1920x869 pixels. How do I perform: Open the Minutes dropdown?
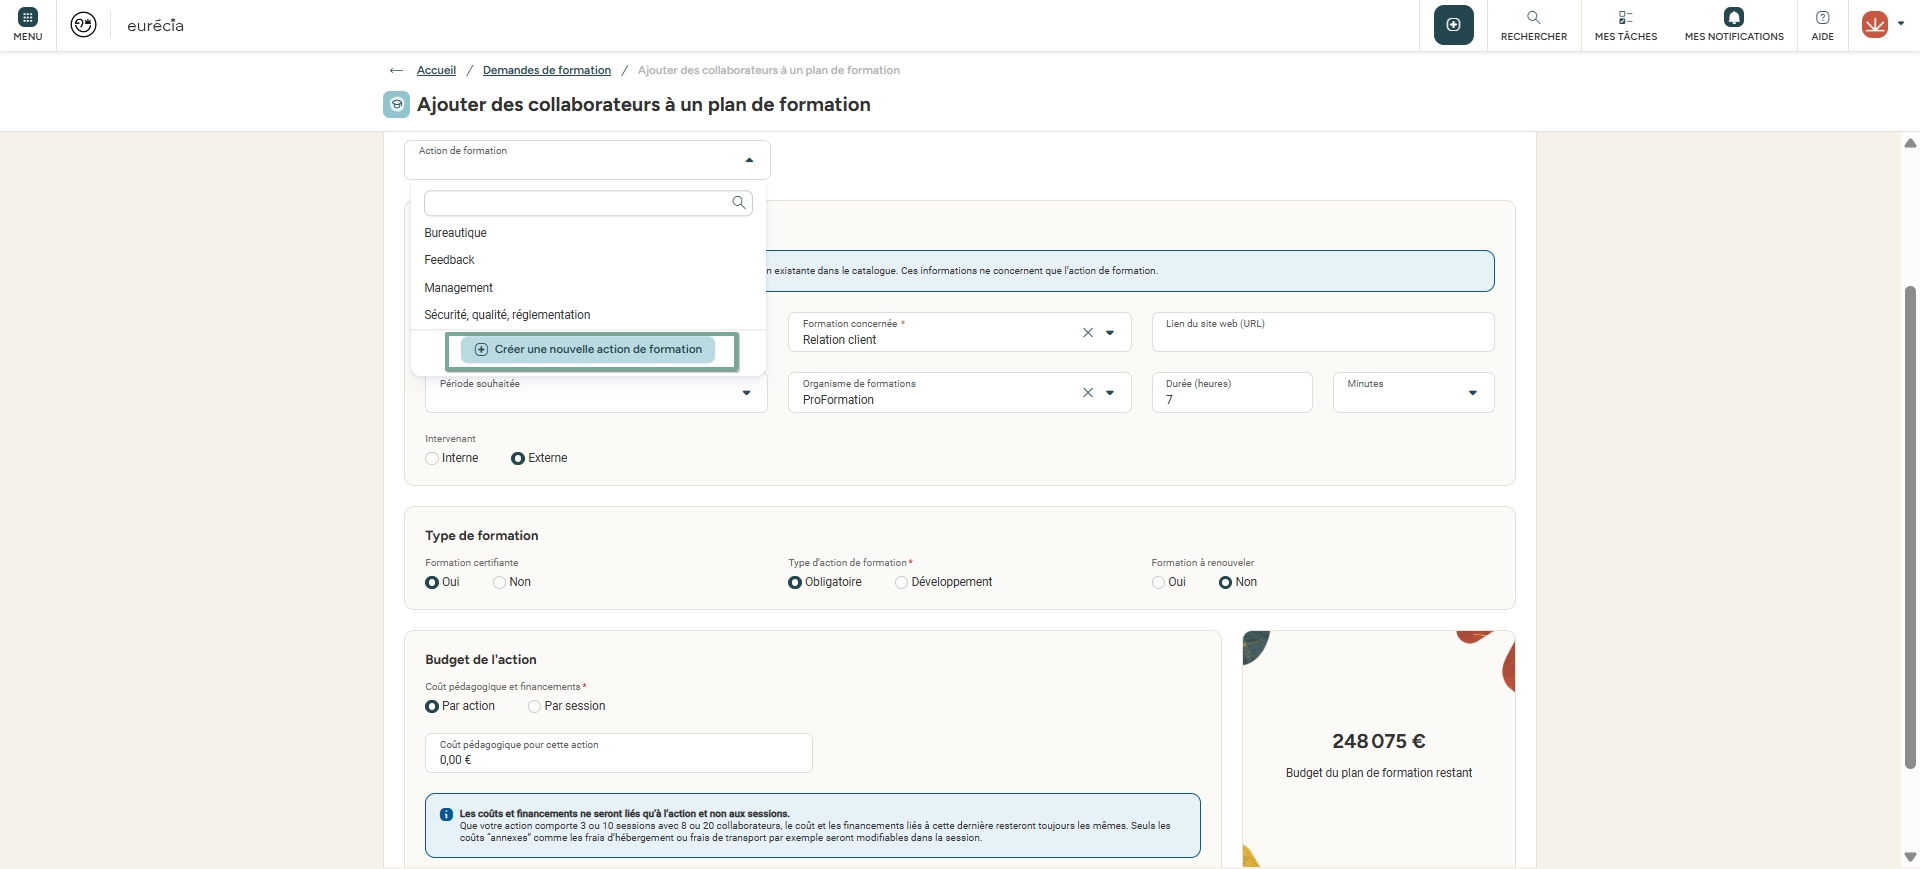coord(1472,393)
